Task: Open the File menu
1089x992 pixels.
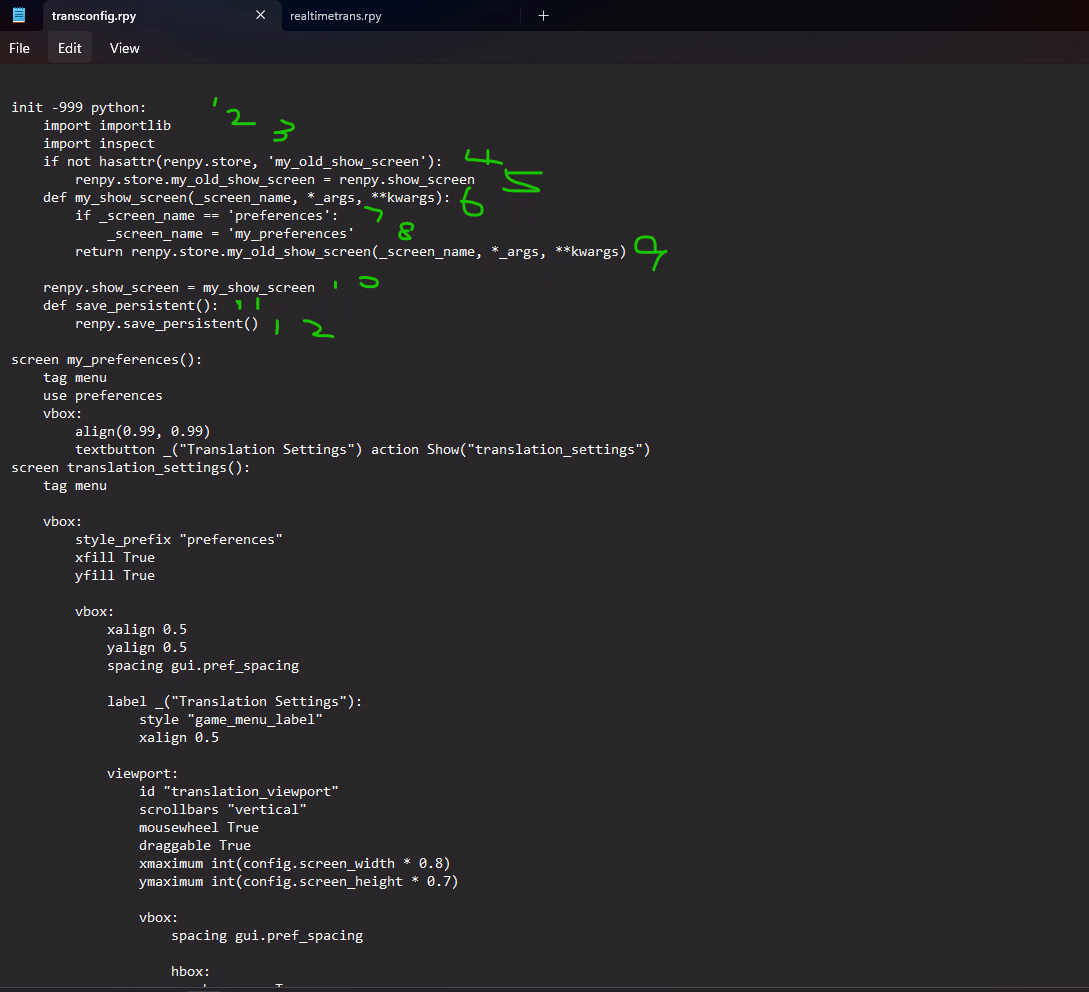Action: pyautogui.click(x=19, y=48)
